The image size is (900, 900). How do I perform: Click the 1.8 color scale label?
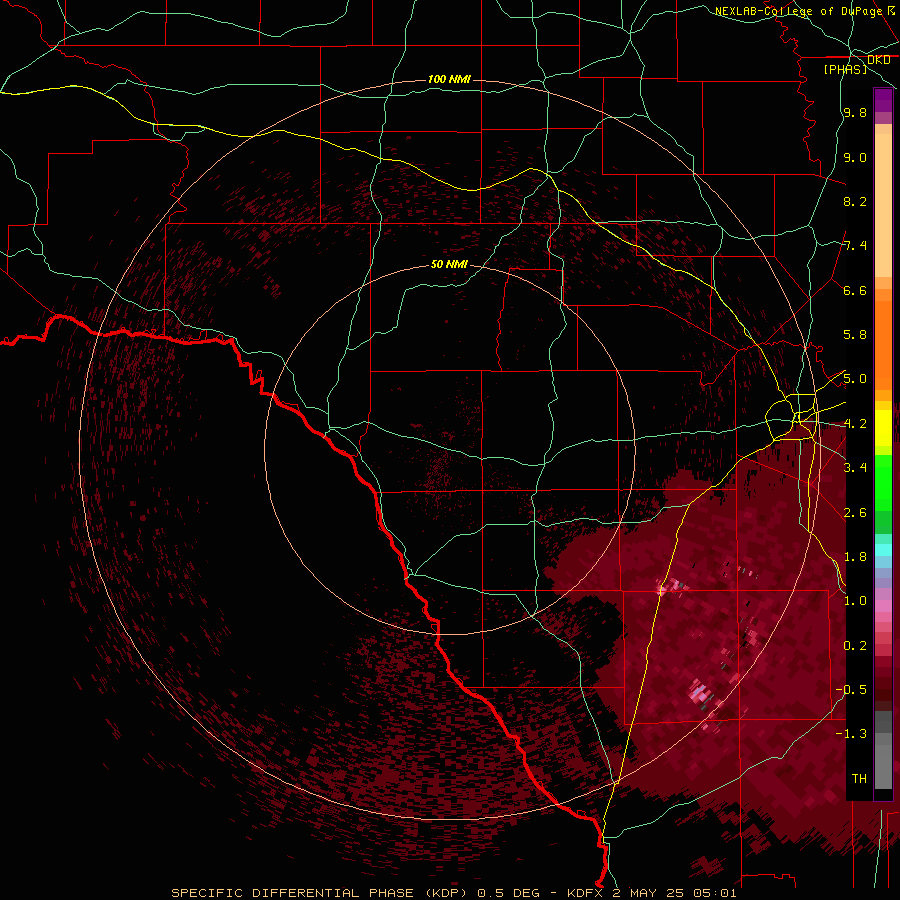(x=855, y=557)
